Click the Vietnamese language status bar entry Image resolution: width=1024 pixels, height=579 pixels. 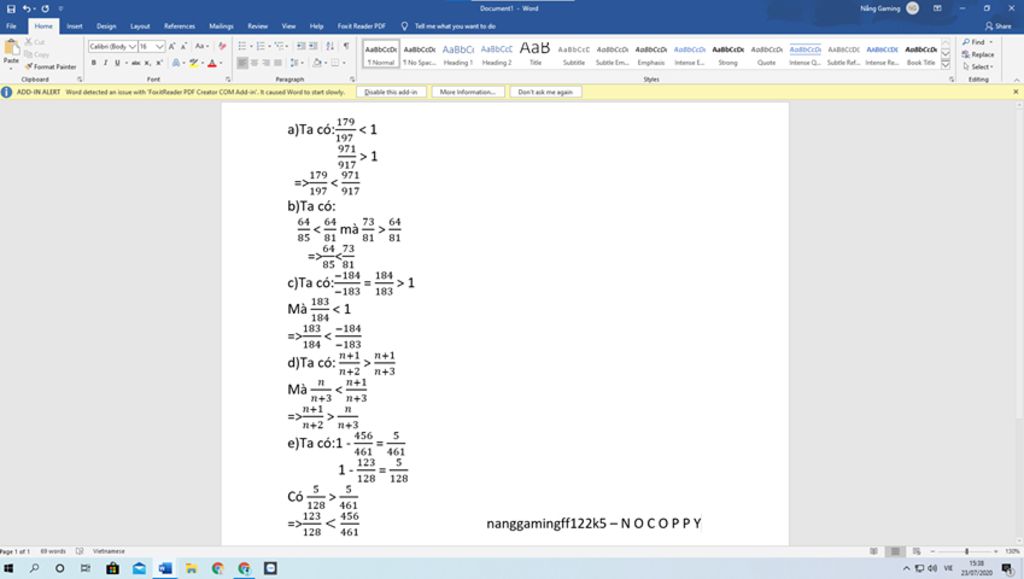click(x=108, y=552)
